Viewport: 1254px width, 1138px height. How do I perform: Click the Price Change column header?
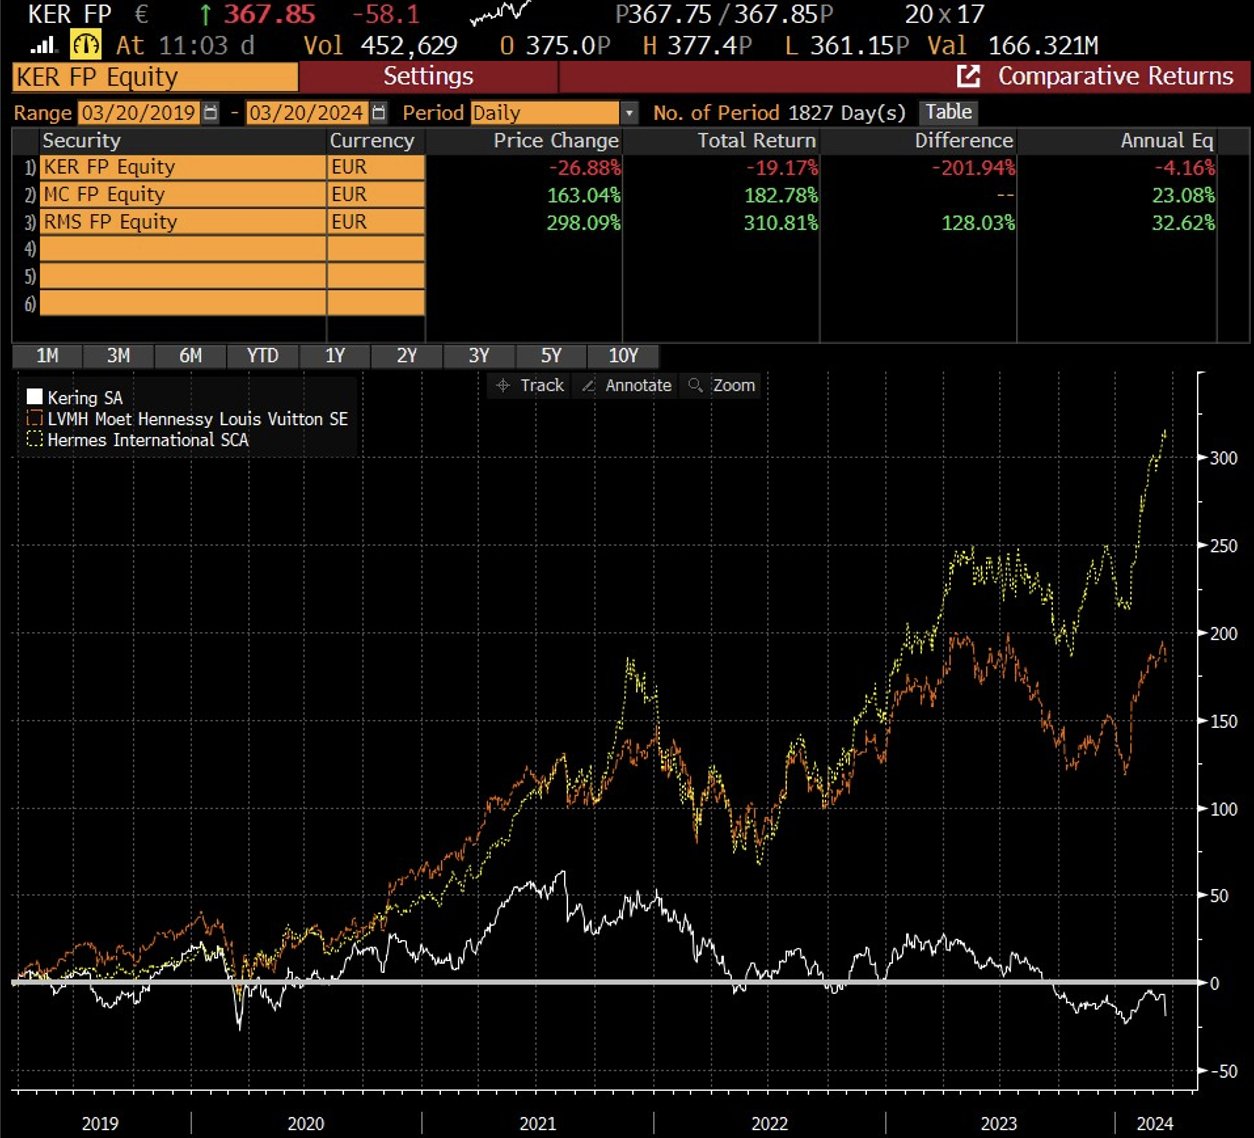(556, 141)
